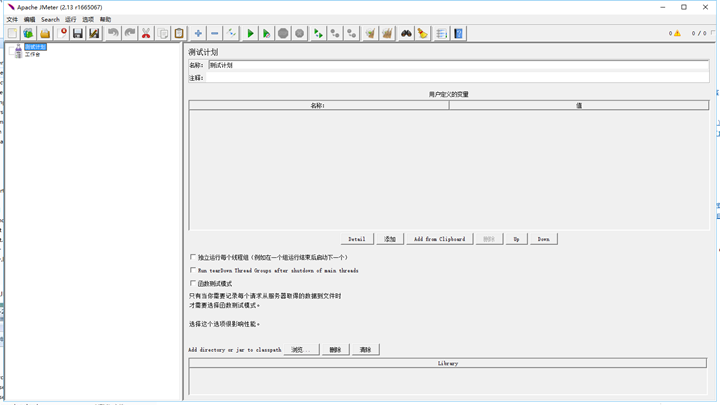Click the Detail button

click(x=357, y=239)
